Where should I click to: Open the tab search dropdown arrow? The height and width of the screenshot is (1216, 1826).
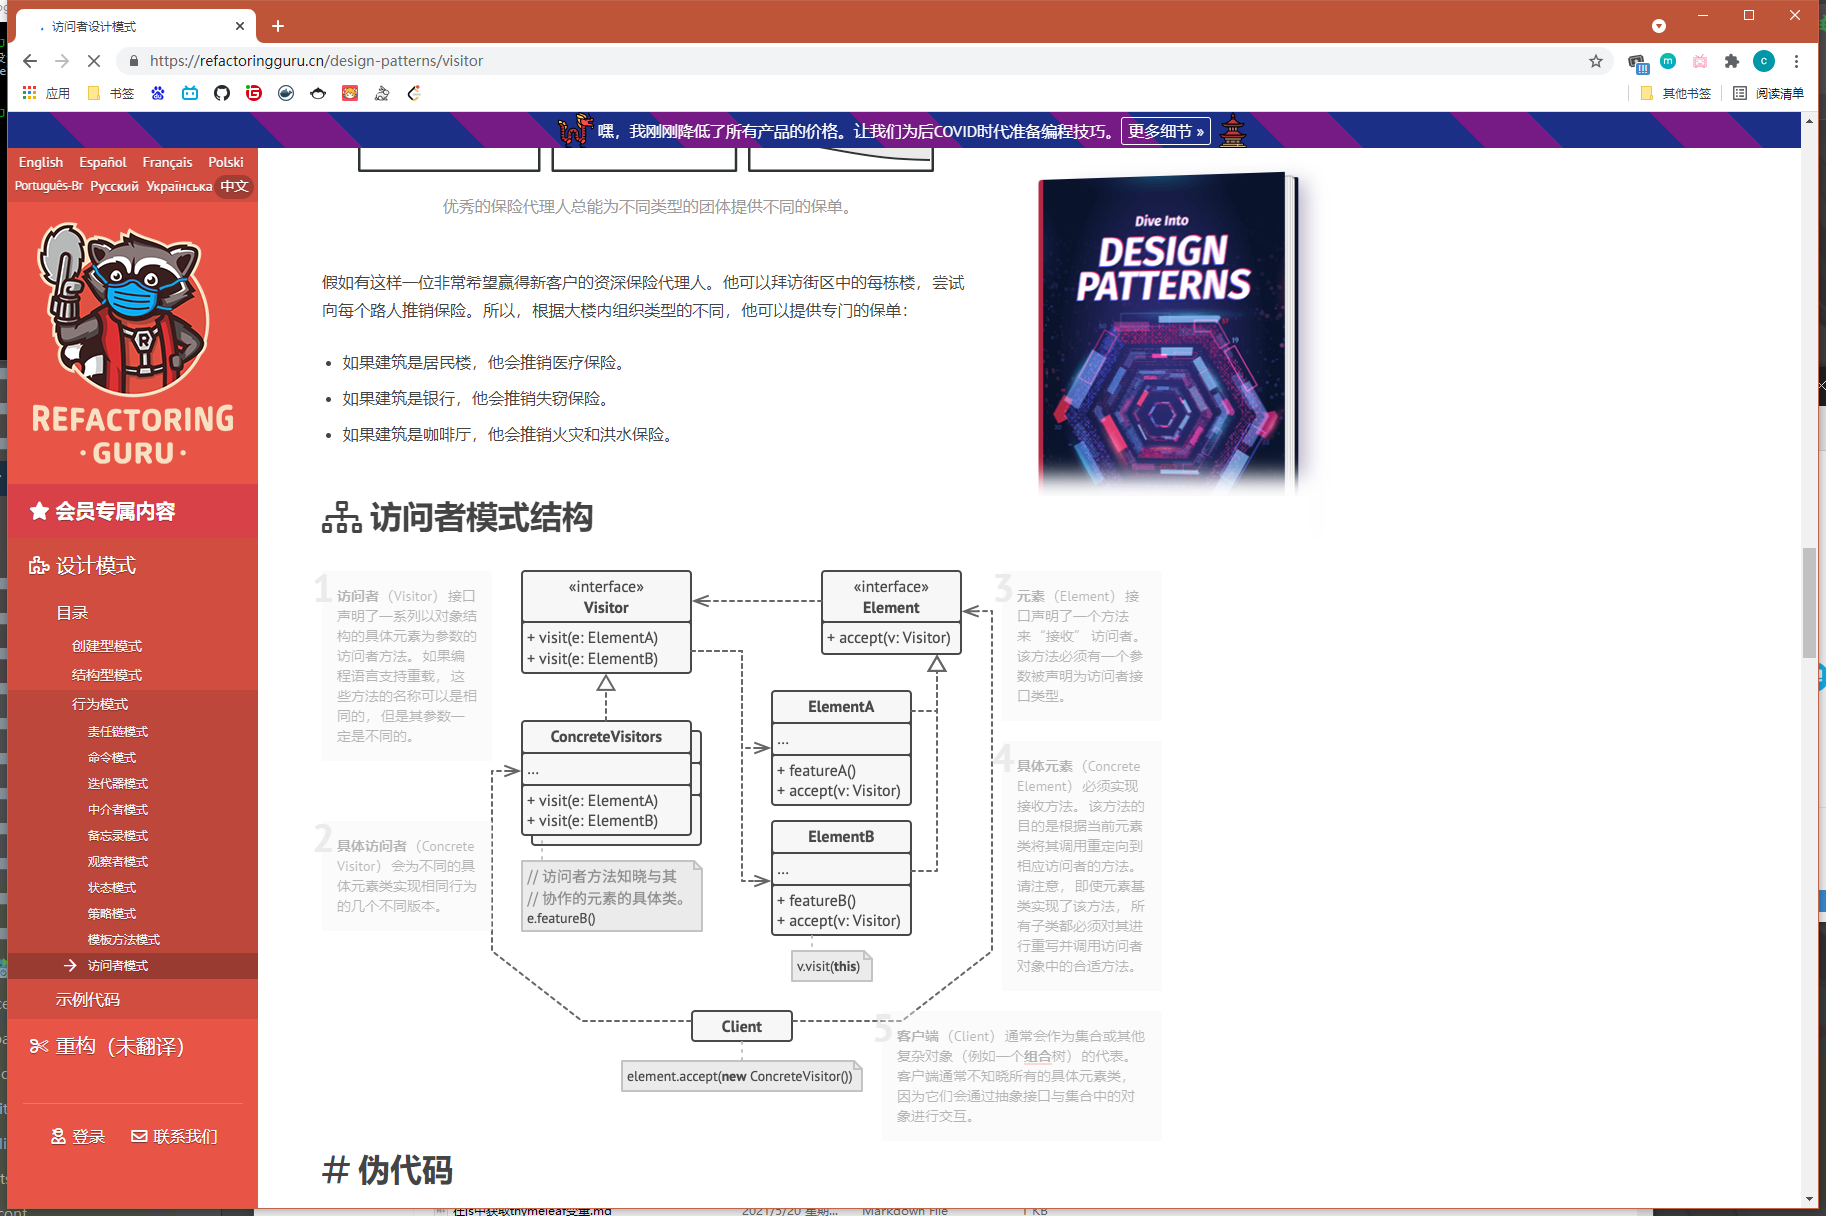pyautogui.click(x=1659, y=26)
